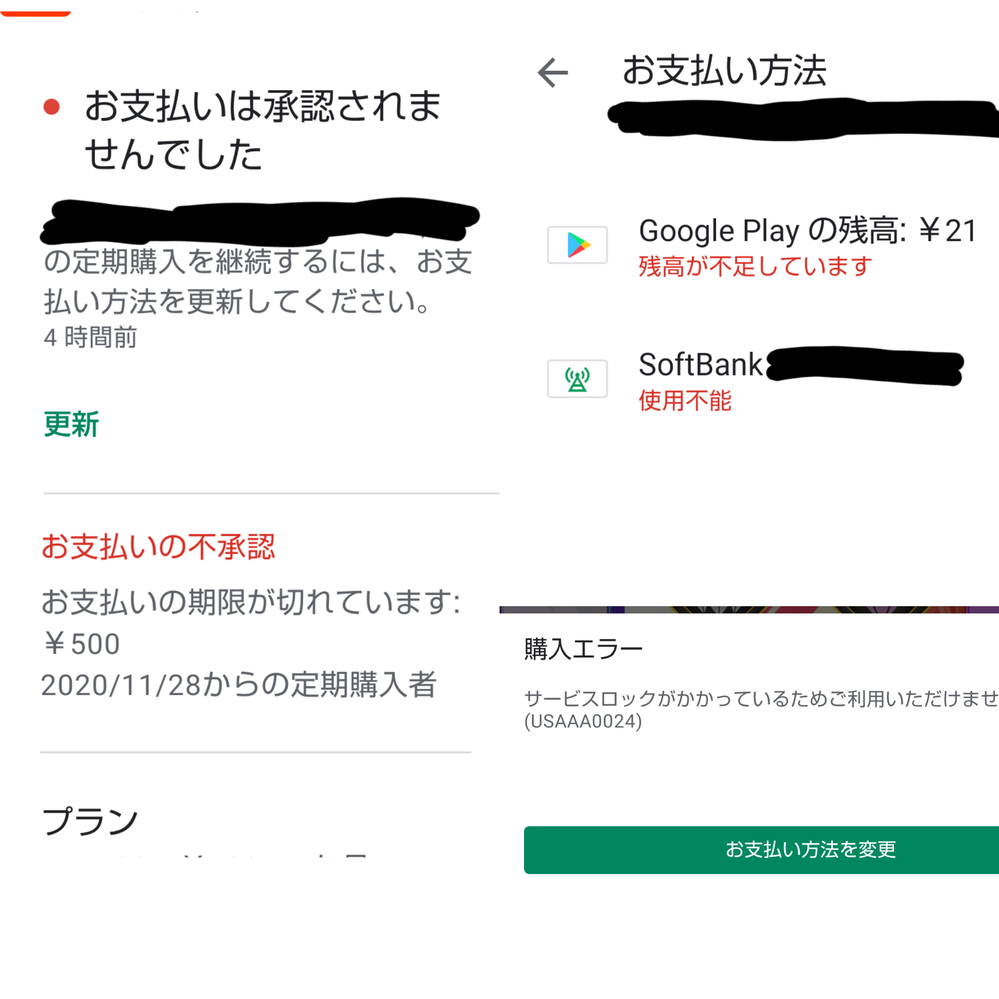Tap the back arrow beside お支払い方法

click(x=552, y=72)
